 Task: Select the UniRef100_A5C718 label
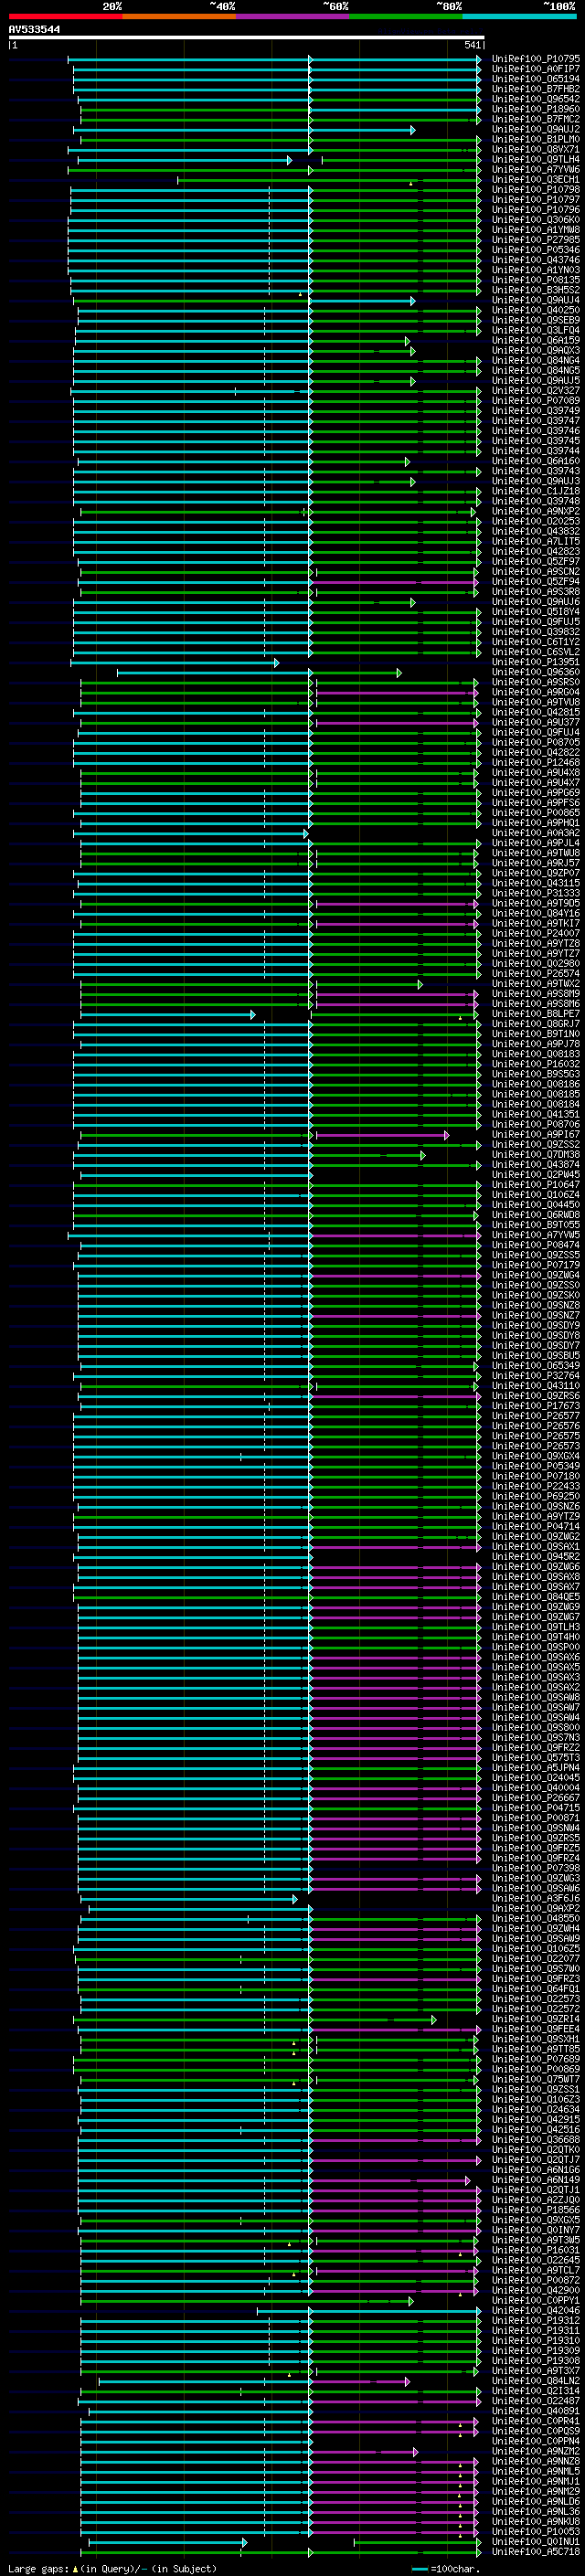point(536,2551)
